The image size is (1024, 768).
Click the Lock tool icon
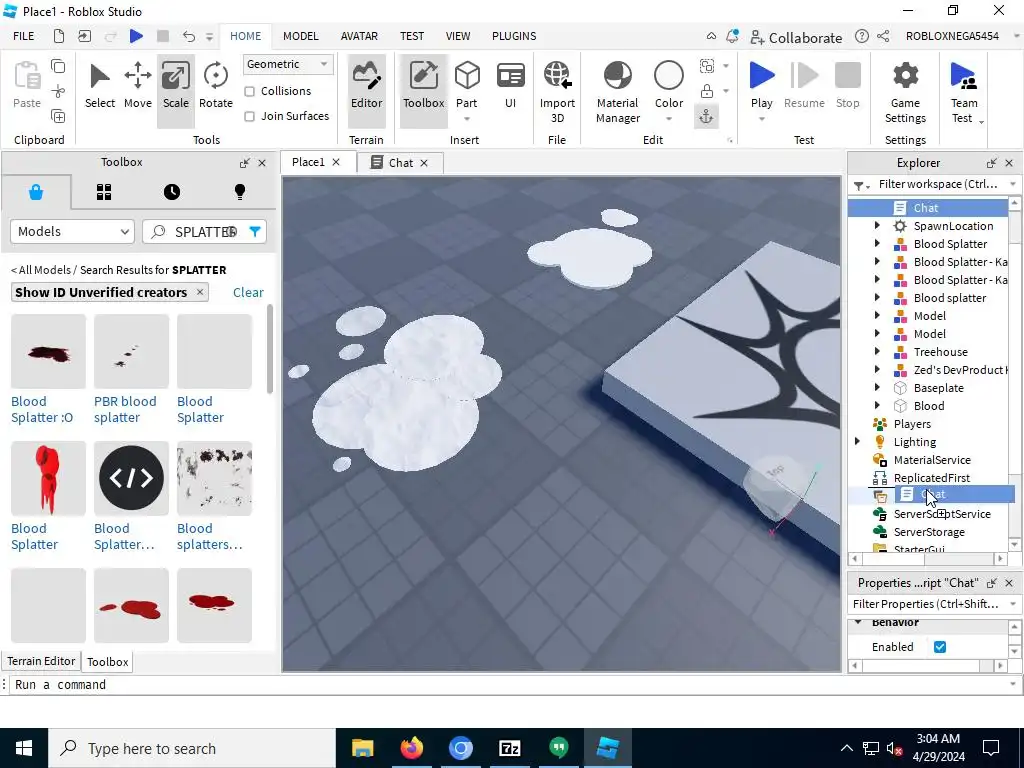[707, 91]
